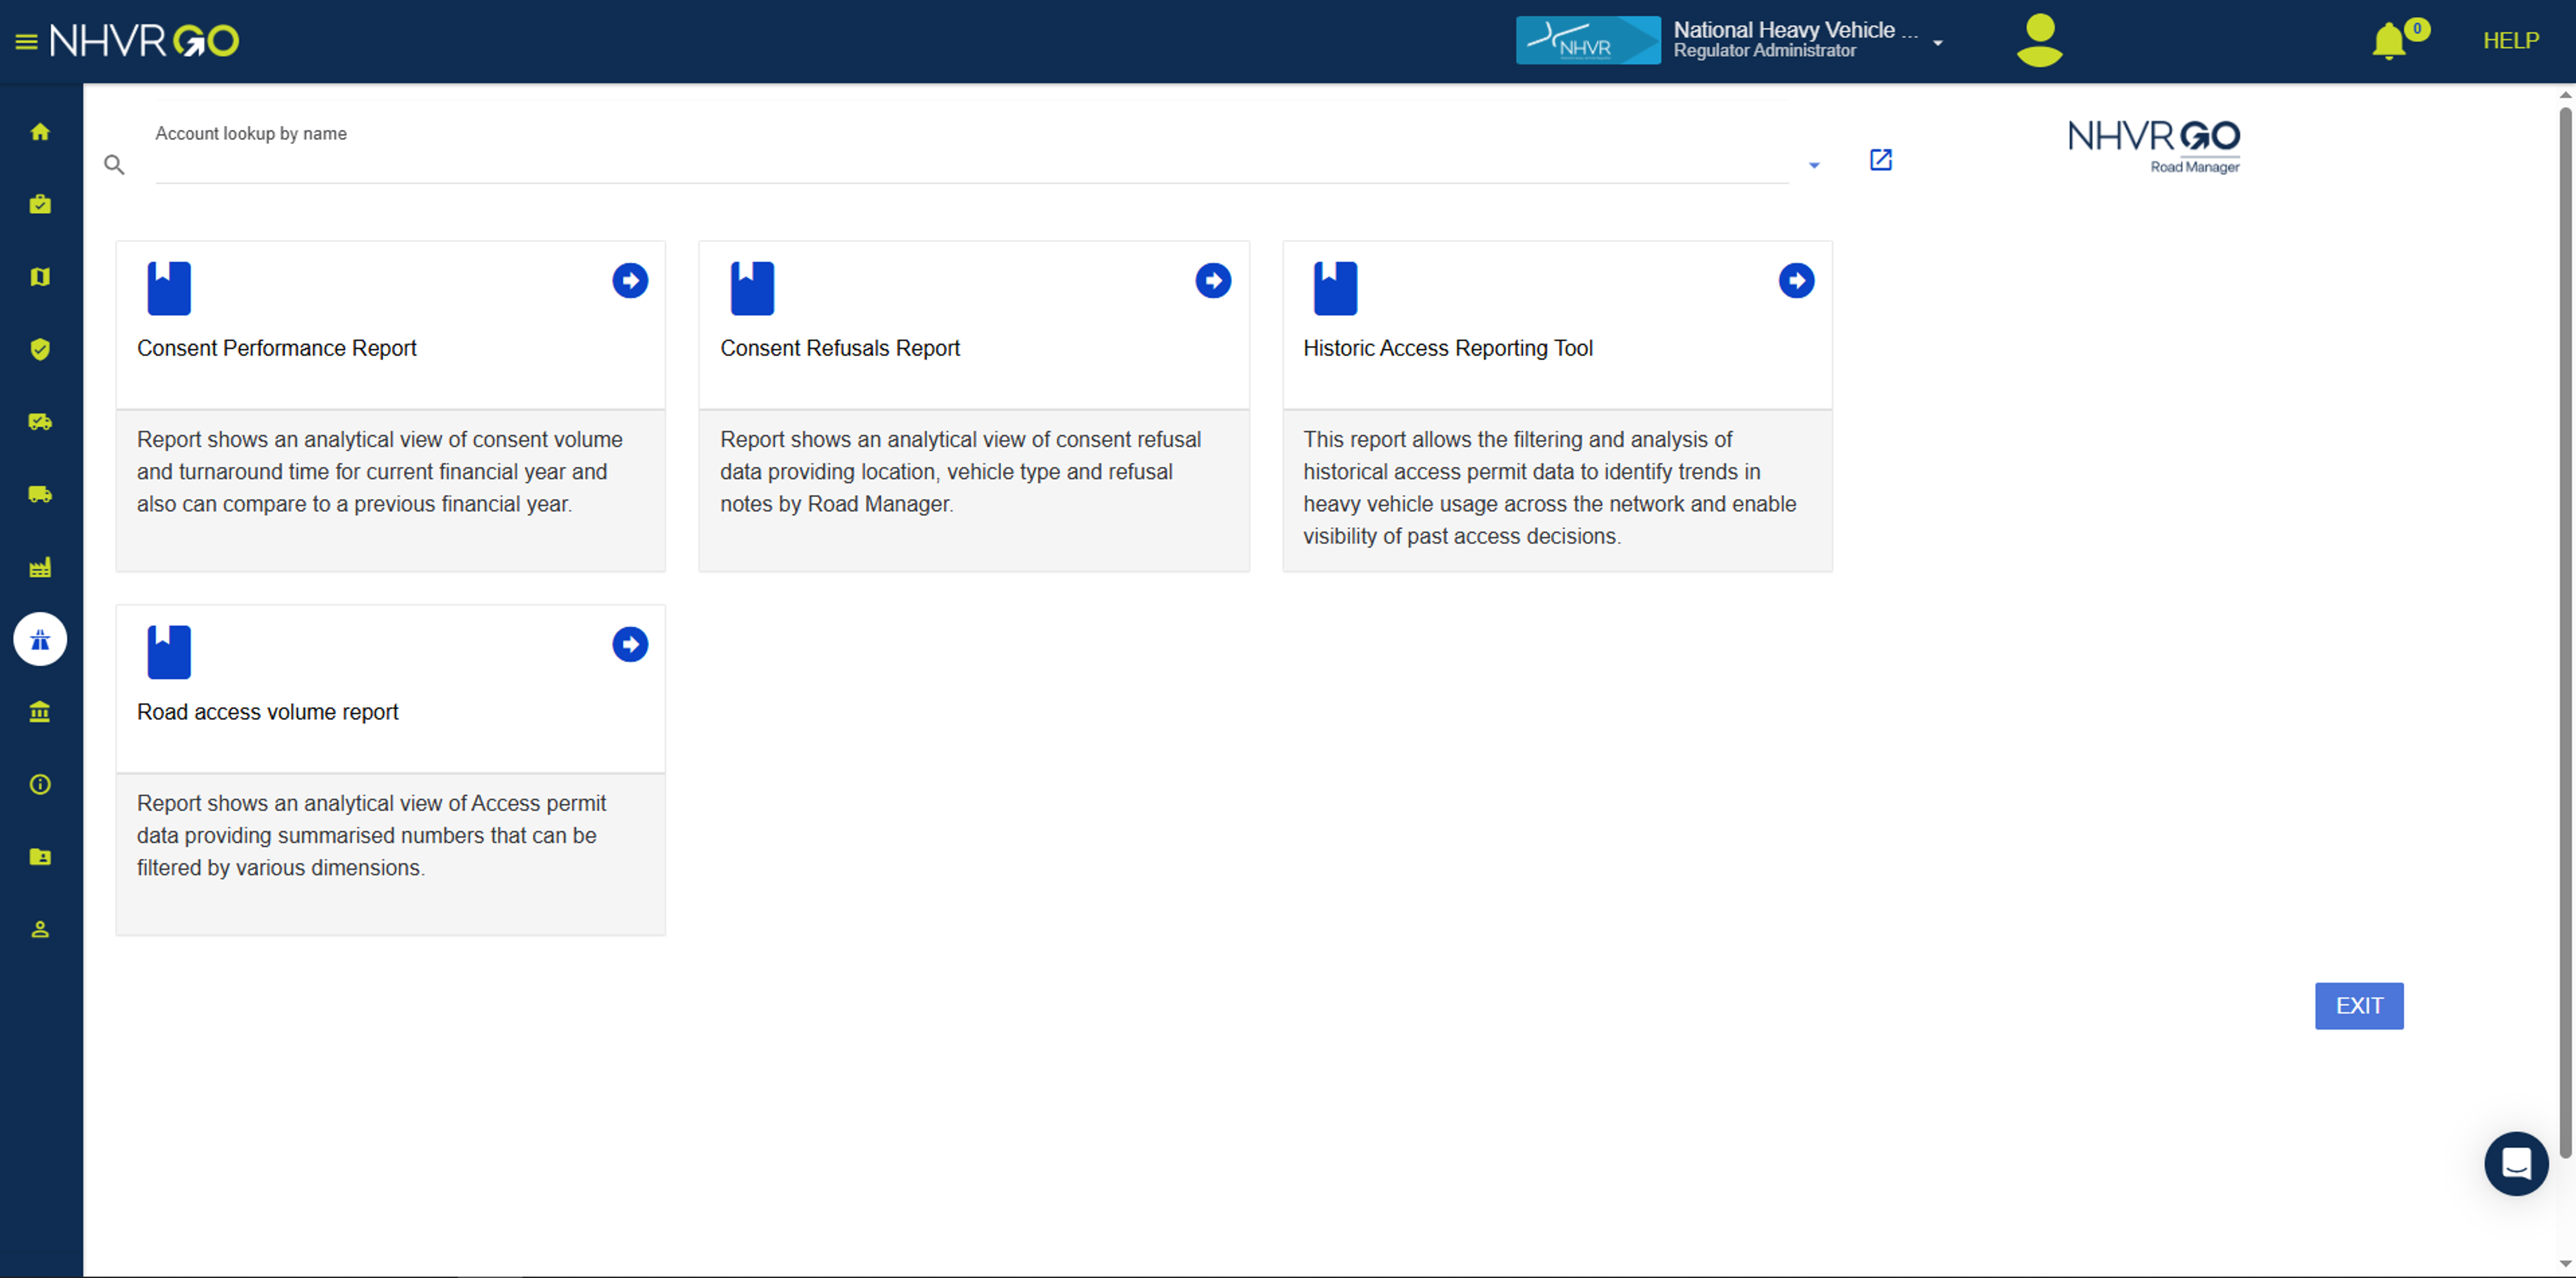This screenshot has height=1278, width=2576.
Task: Open the bank building sidebar icon
Action: (40, 712)
